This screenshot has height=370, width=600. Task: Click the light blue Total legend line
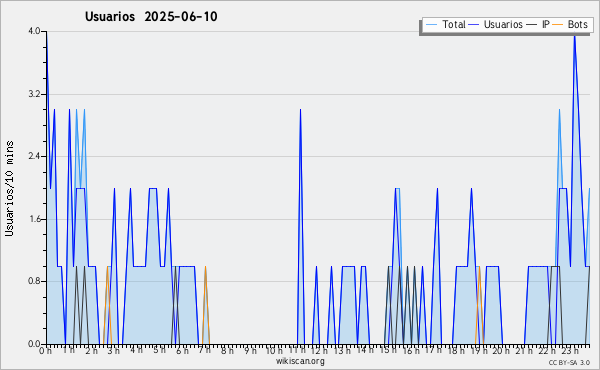click(431, 25)
